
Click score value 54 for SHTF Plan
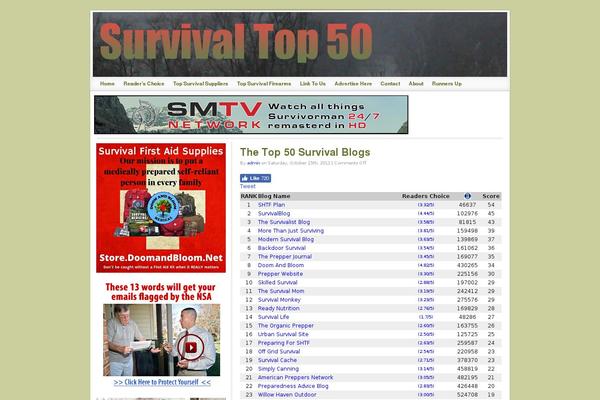tap(491, 205)
